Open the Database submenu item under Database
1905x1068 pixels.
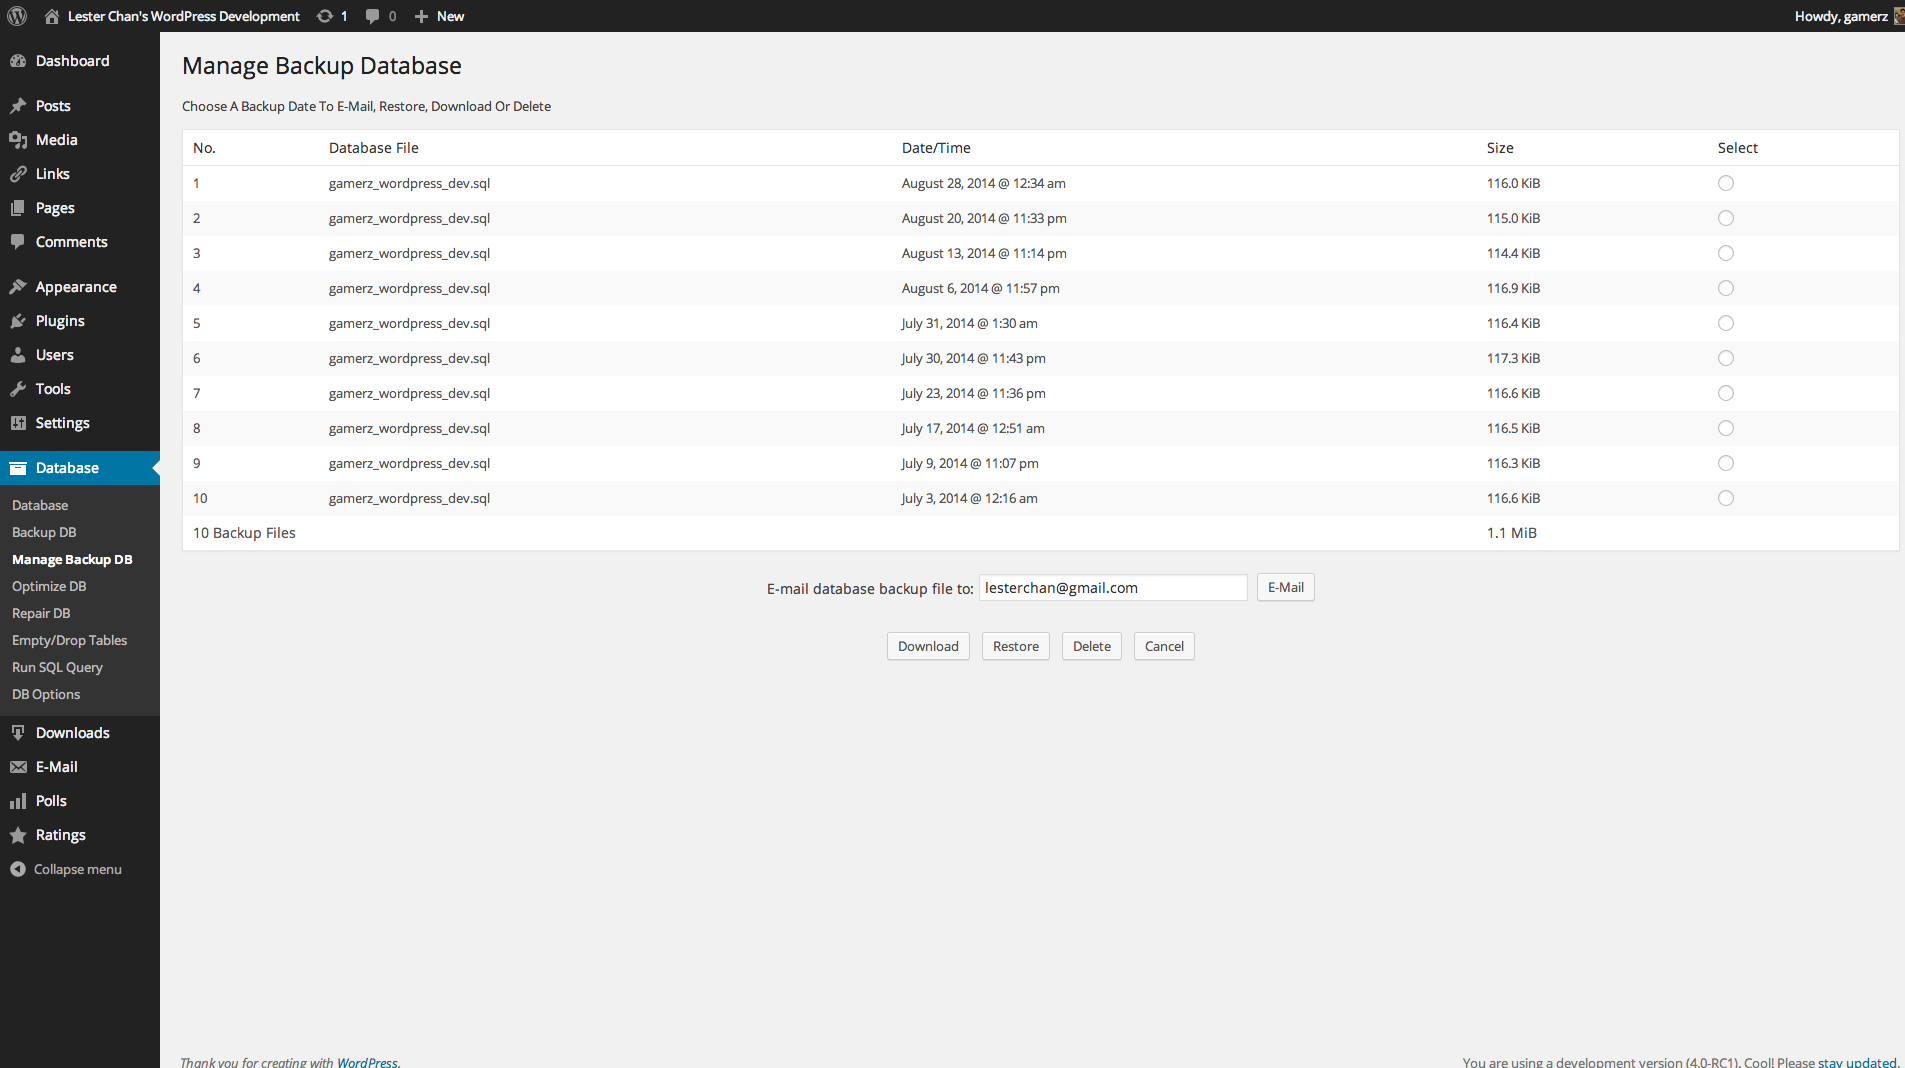coord(40,506)
